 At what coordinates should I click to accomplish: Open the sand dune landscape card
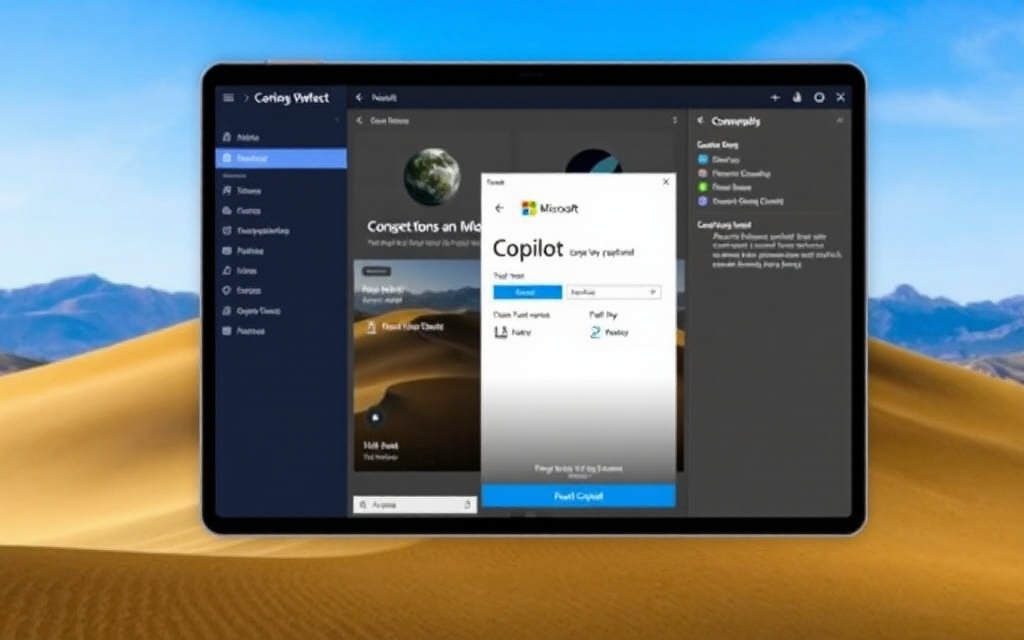[418, 364]
